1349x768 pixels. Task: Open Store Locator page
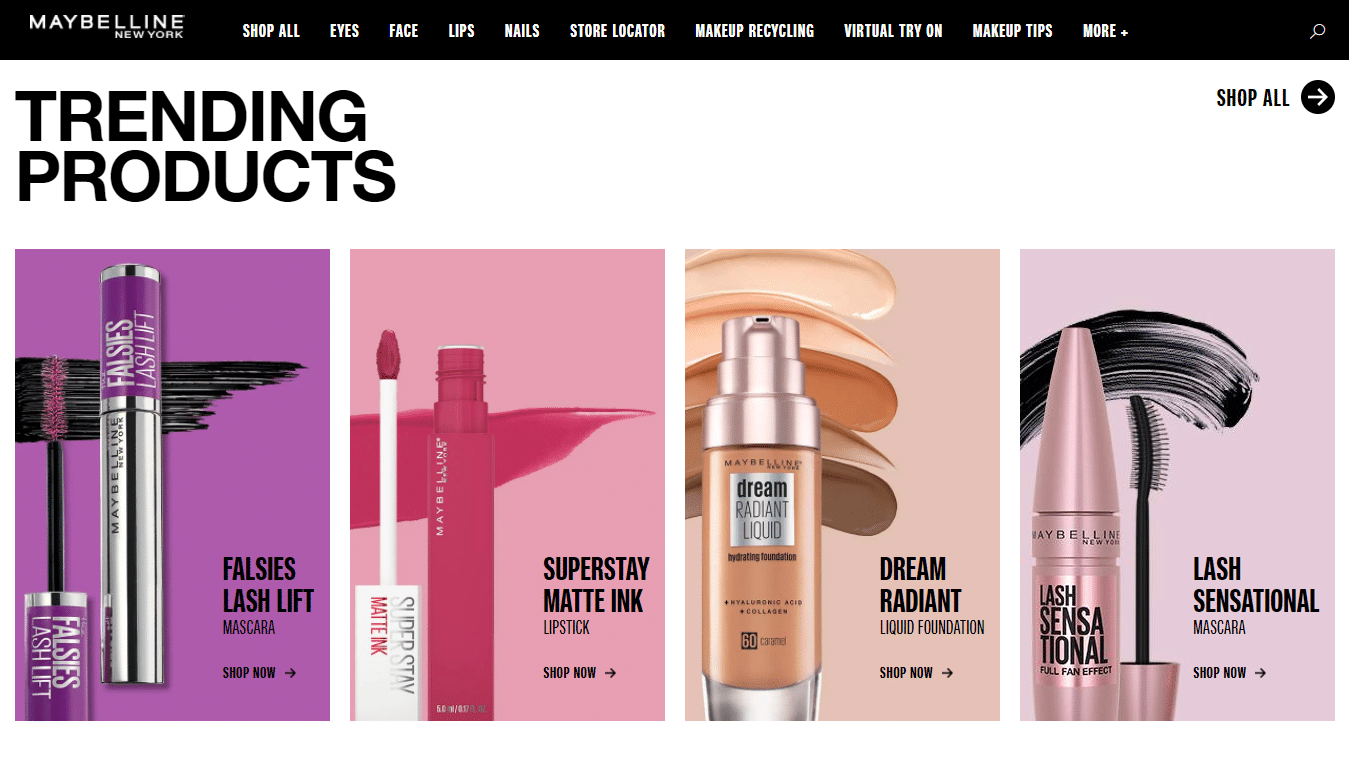[617, 31]
